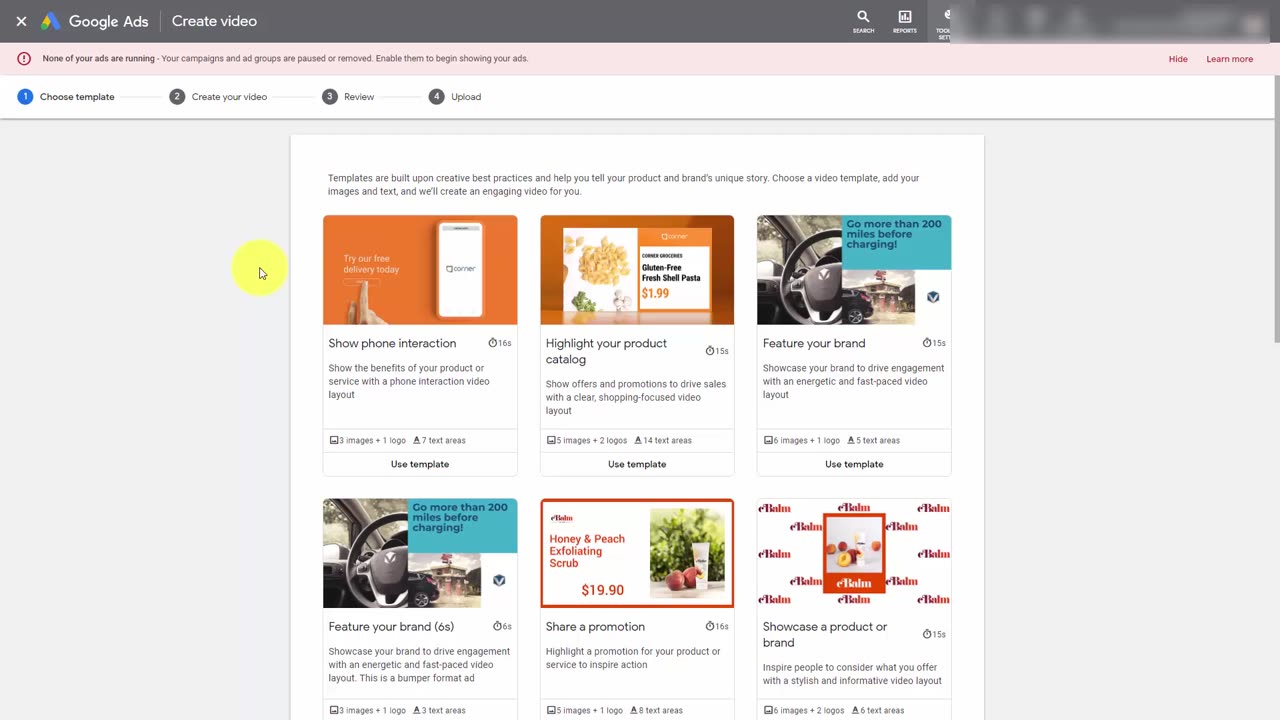Click the image icon beside 5 images + 2 logos
This screenshot has height=720, width=1280.
pos(551,440)
